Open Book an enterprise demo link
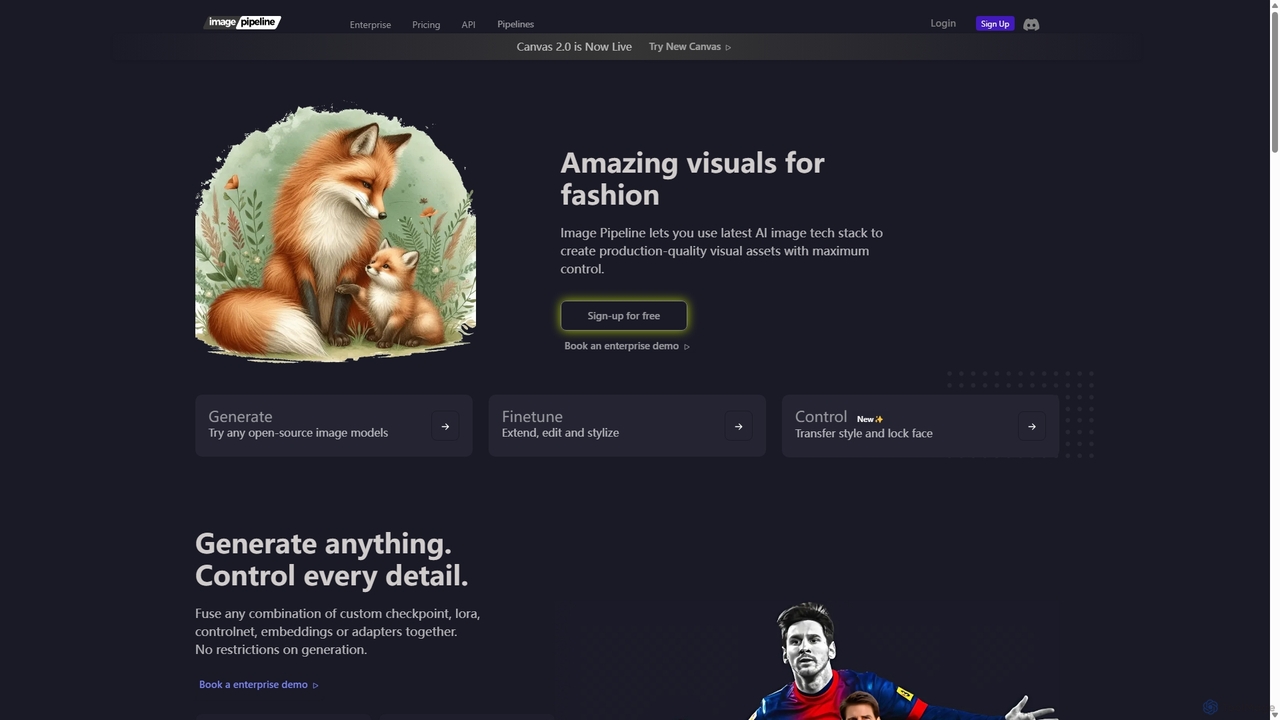The width and height of the screenshot is (1280, 720). point(627,346)
